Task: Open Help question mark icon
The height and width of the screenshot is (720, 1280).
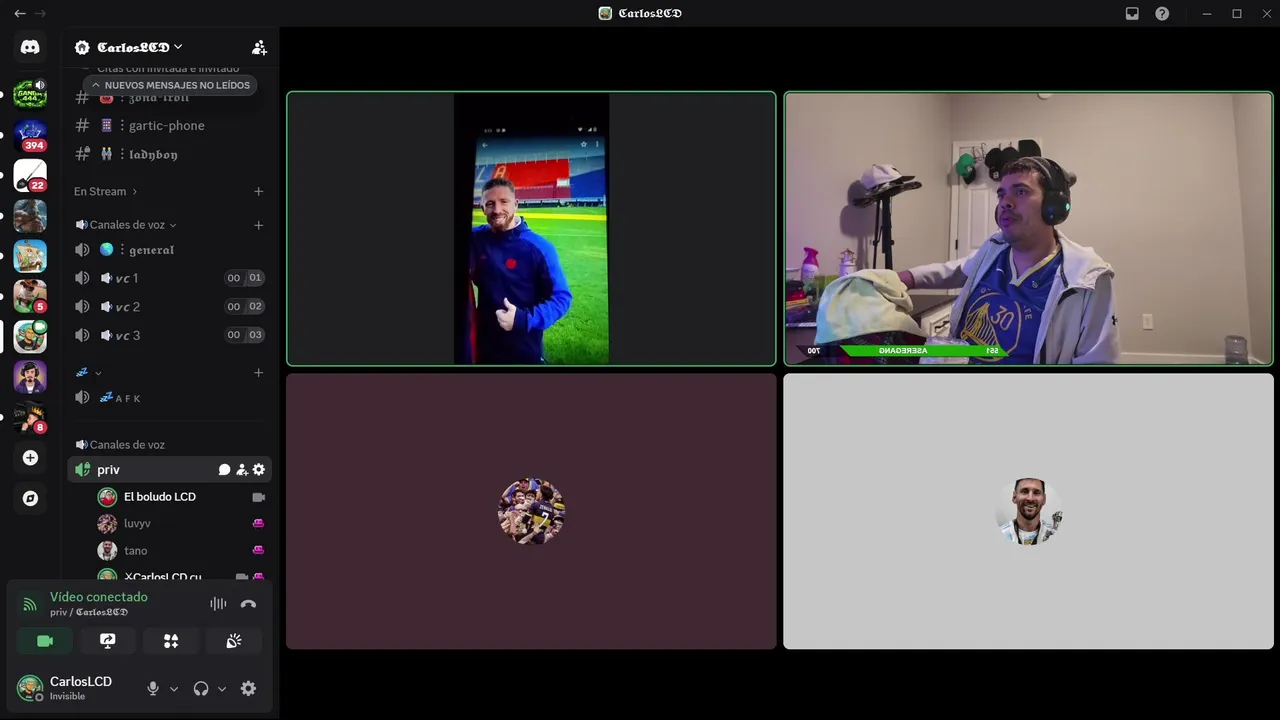Action: 1162,13
